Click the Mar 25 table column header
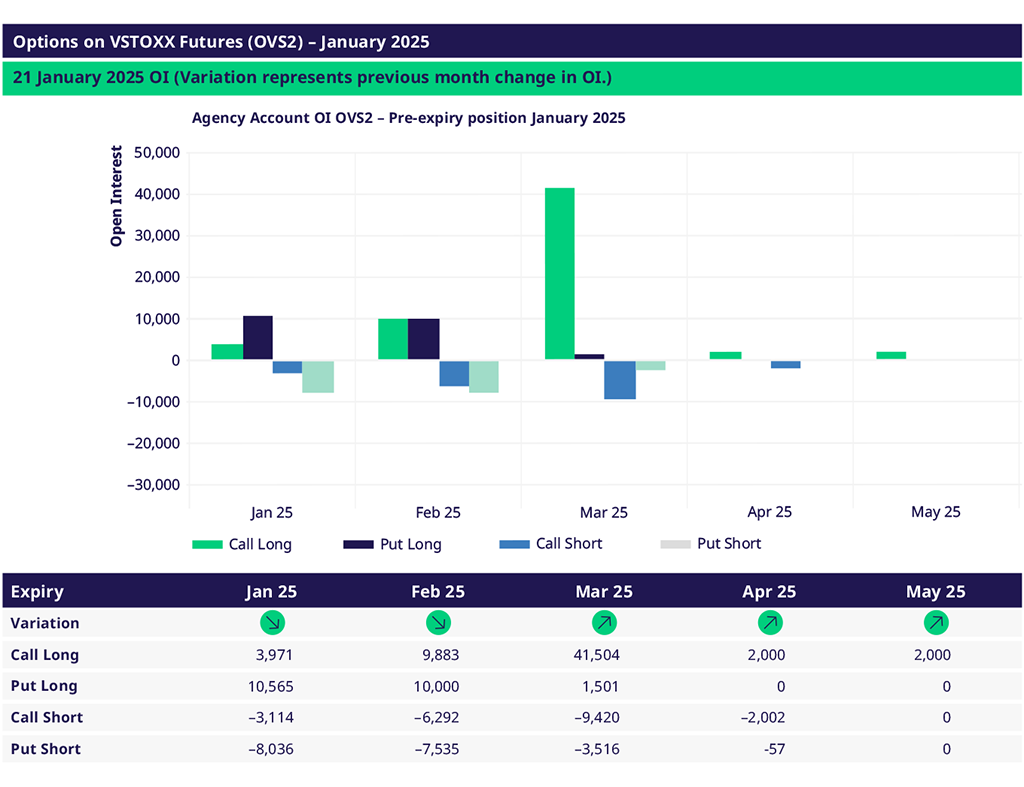This screenshot has height=787, width=1024. (x=604, y=591)
